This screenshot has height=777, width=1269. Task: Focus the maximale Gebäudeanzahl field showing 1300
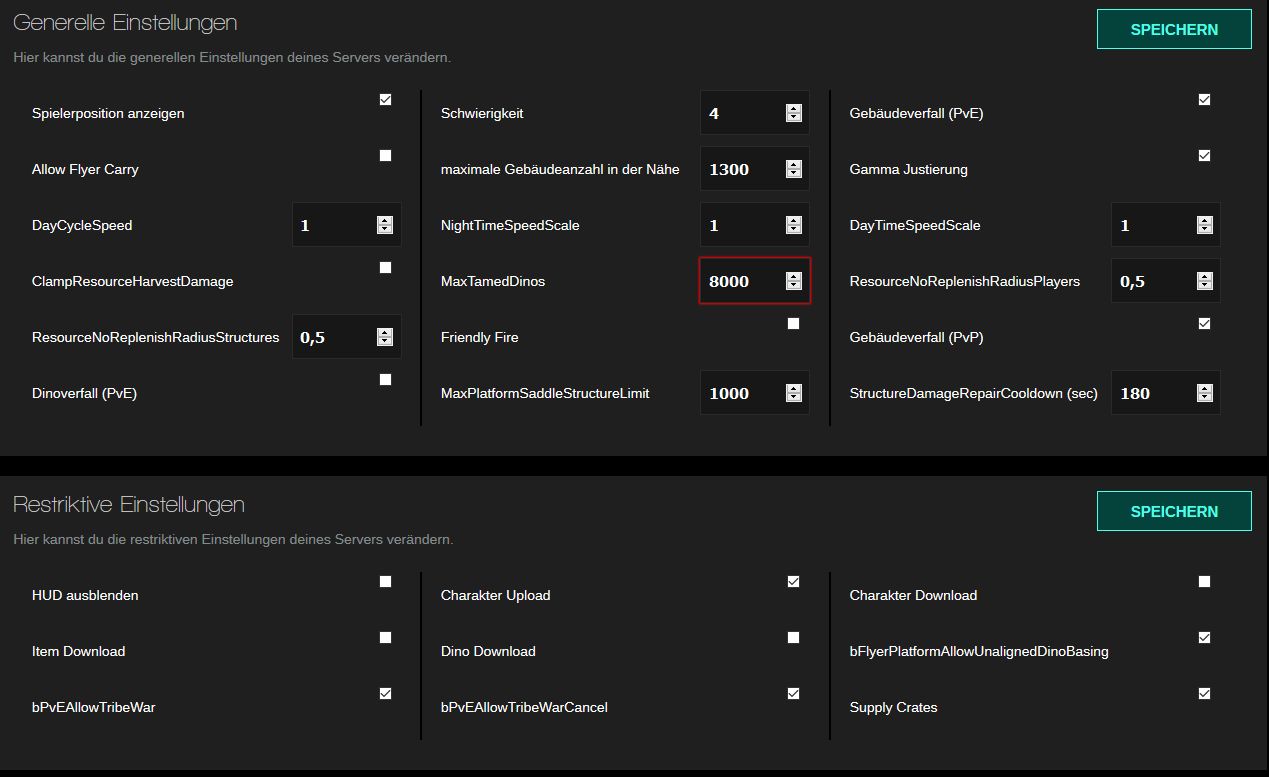(755, 169)
